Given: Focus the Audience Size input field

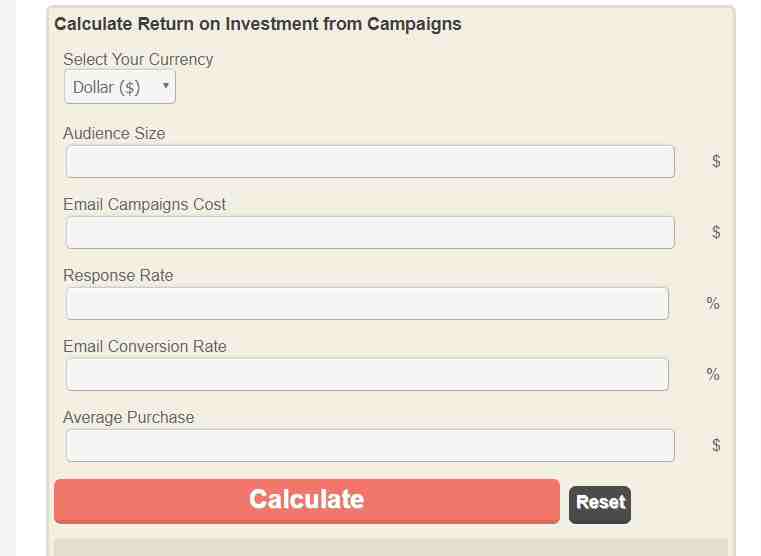Looking at the screenshot, I should 370,162.
